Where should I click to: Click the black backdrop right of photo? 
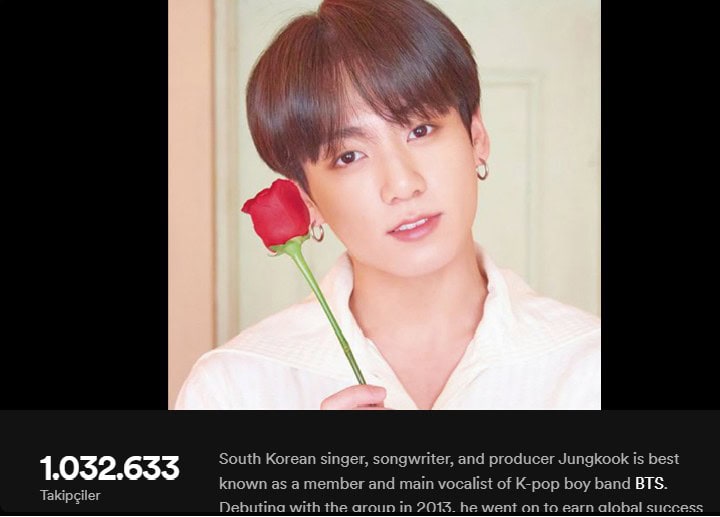(x=660, y=204)
